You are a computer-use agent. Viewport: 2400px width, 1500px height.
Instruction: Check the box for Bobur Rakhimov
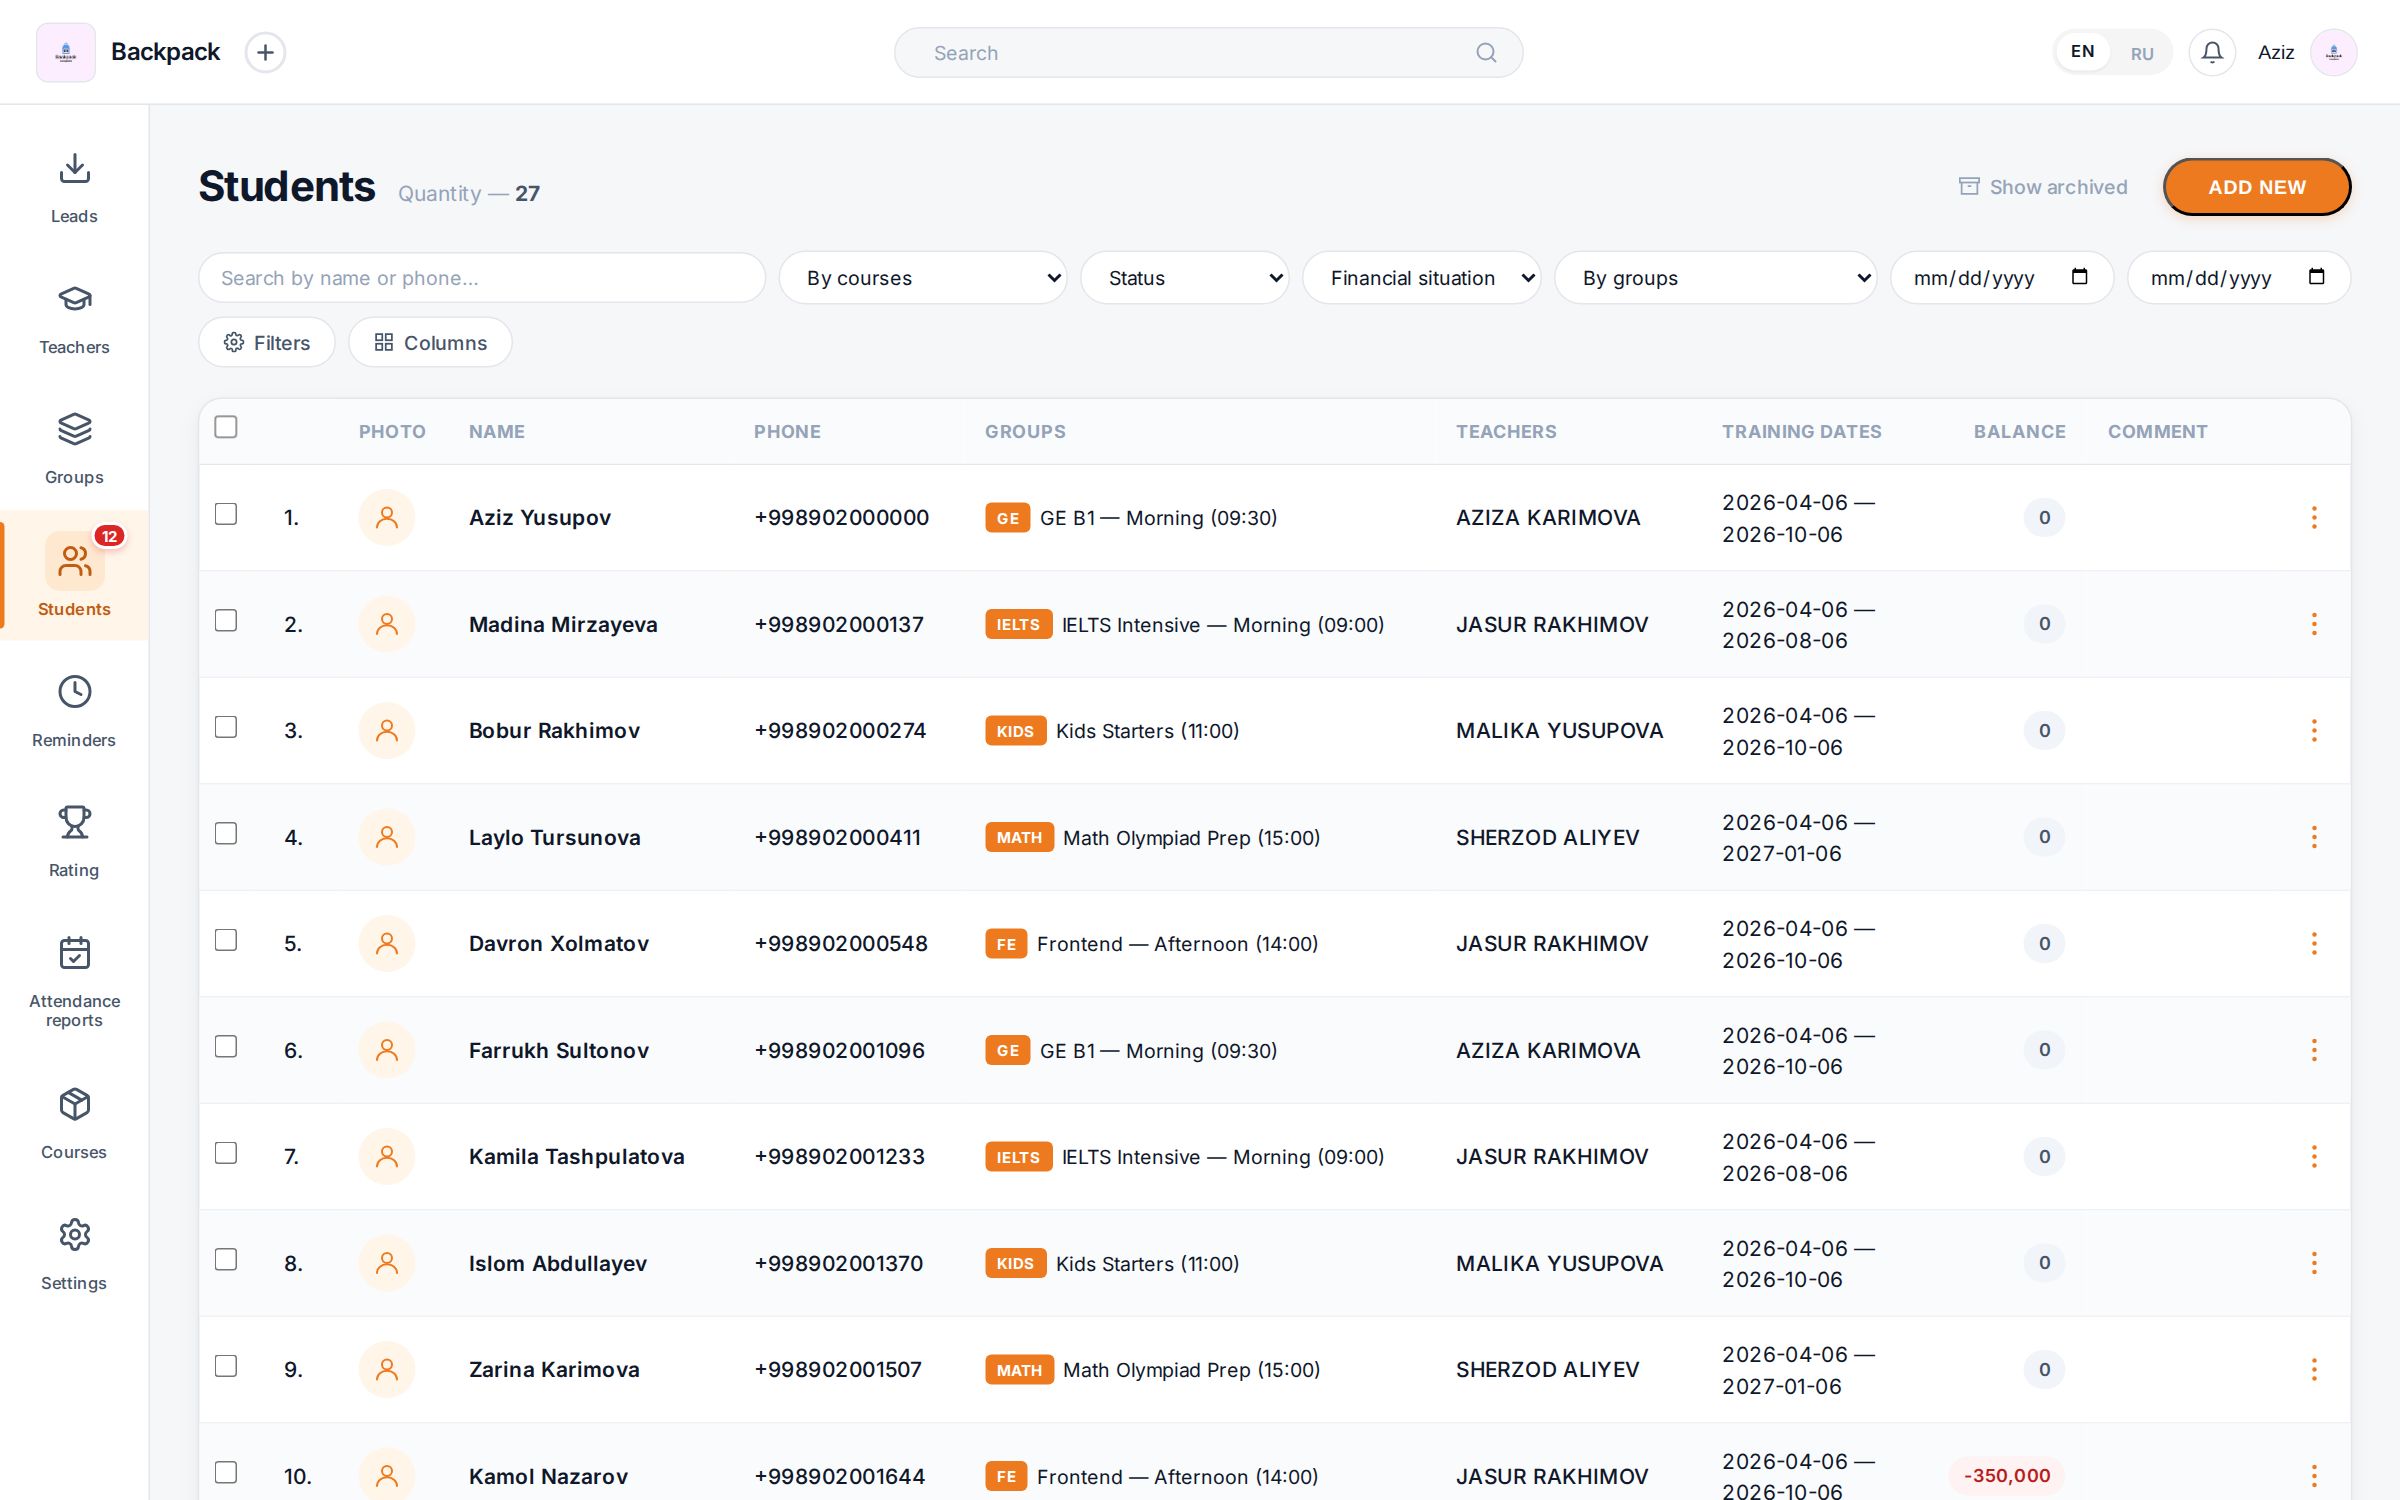point(226,727)
